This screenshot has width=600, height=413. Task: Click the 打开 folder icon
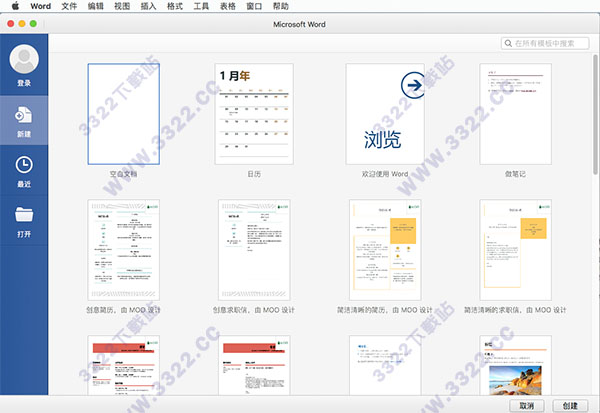[24, 214]
